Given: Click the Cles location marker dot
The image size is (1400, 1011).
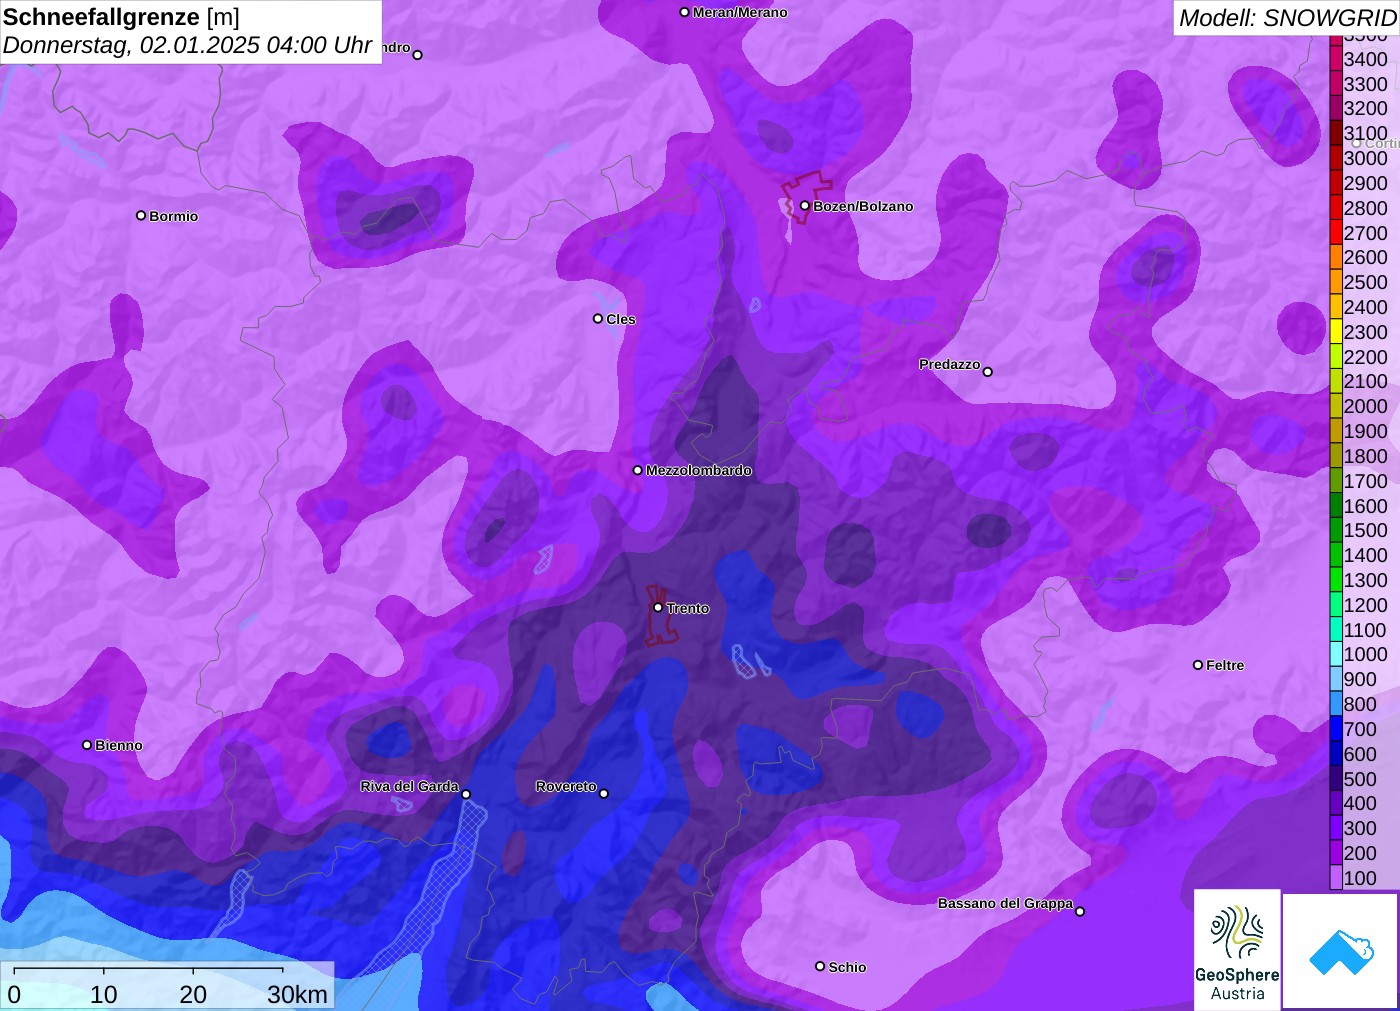Looking at the screenshot, I should point(598,319).
